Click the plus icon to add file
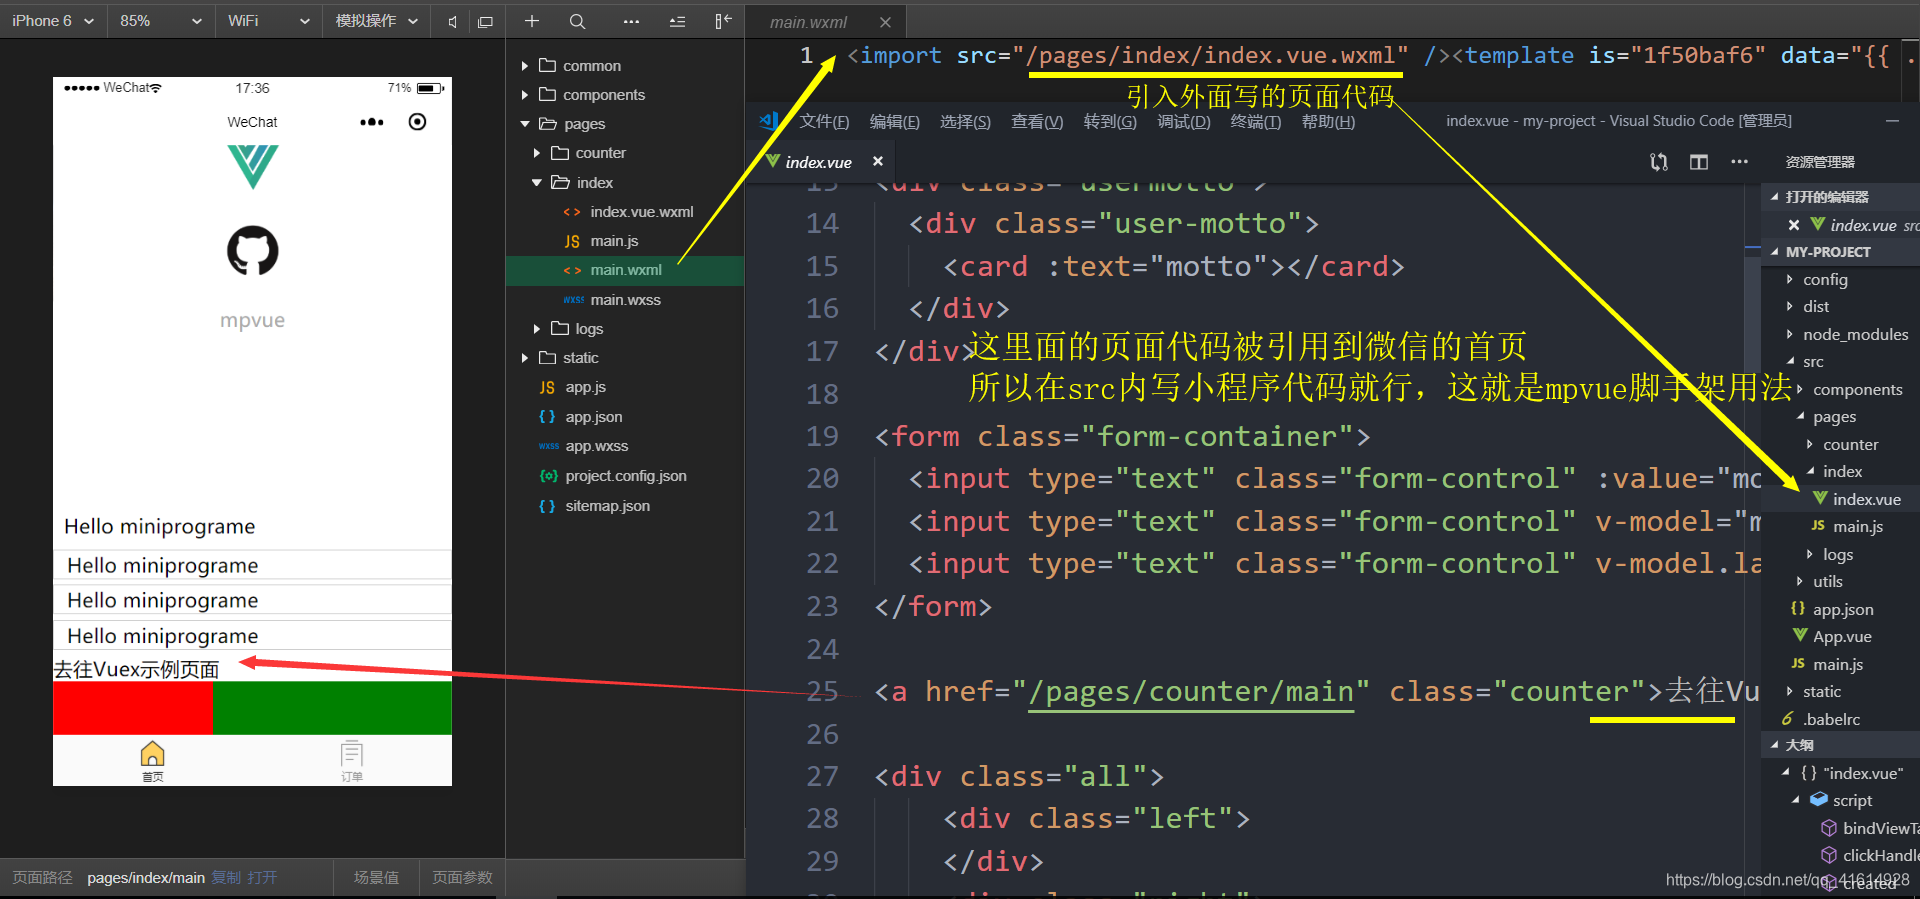1920x899 pixels. coord(532,21)
